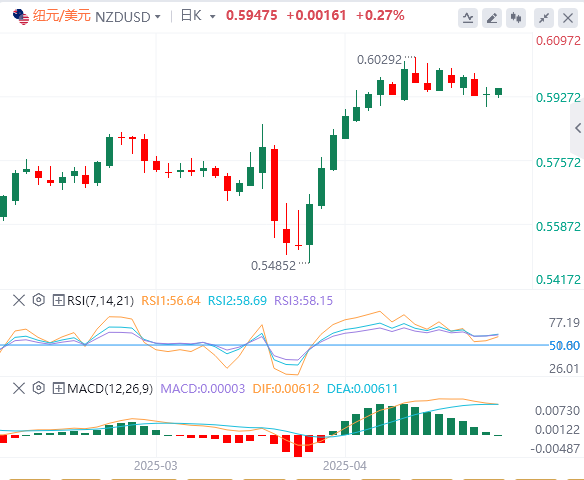Click the 2025-03 date label
Screen dimensions: 584x480
pyautogui.click(x=156, y=466)
